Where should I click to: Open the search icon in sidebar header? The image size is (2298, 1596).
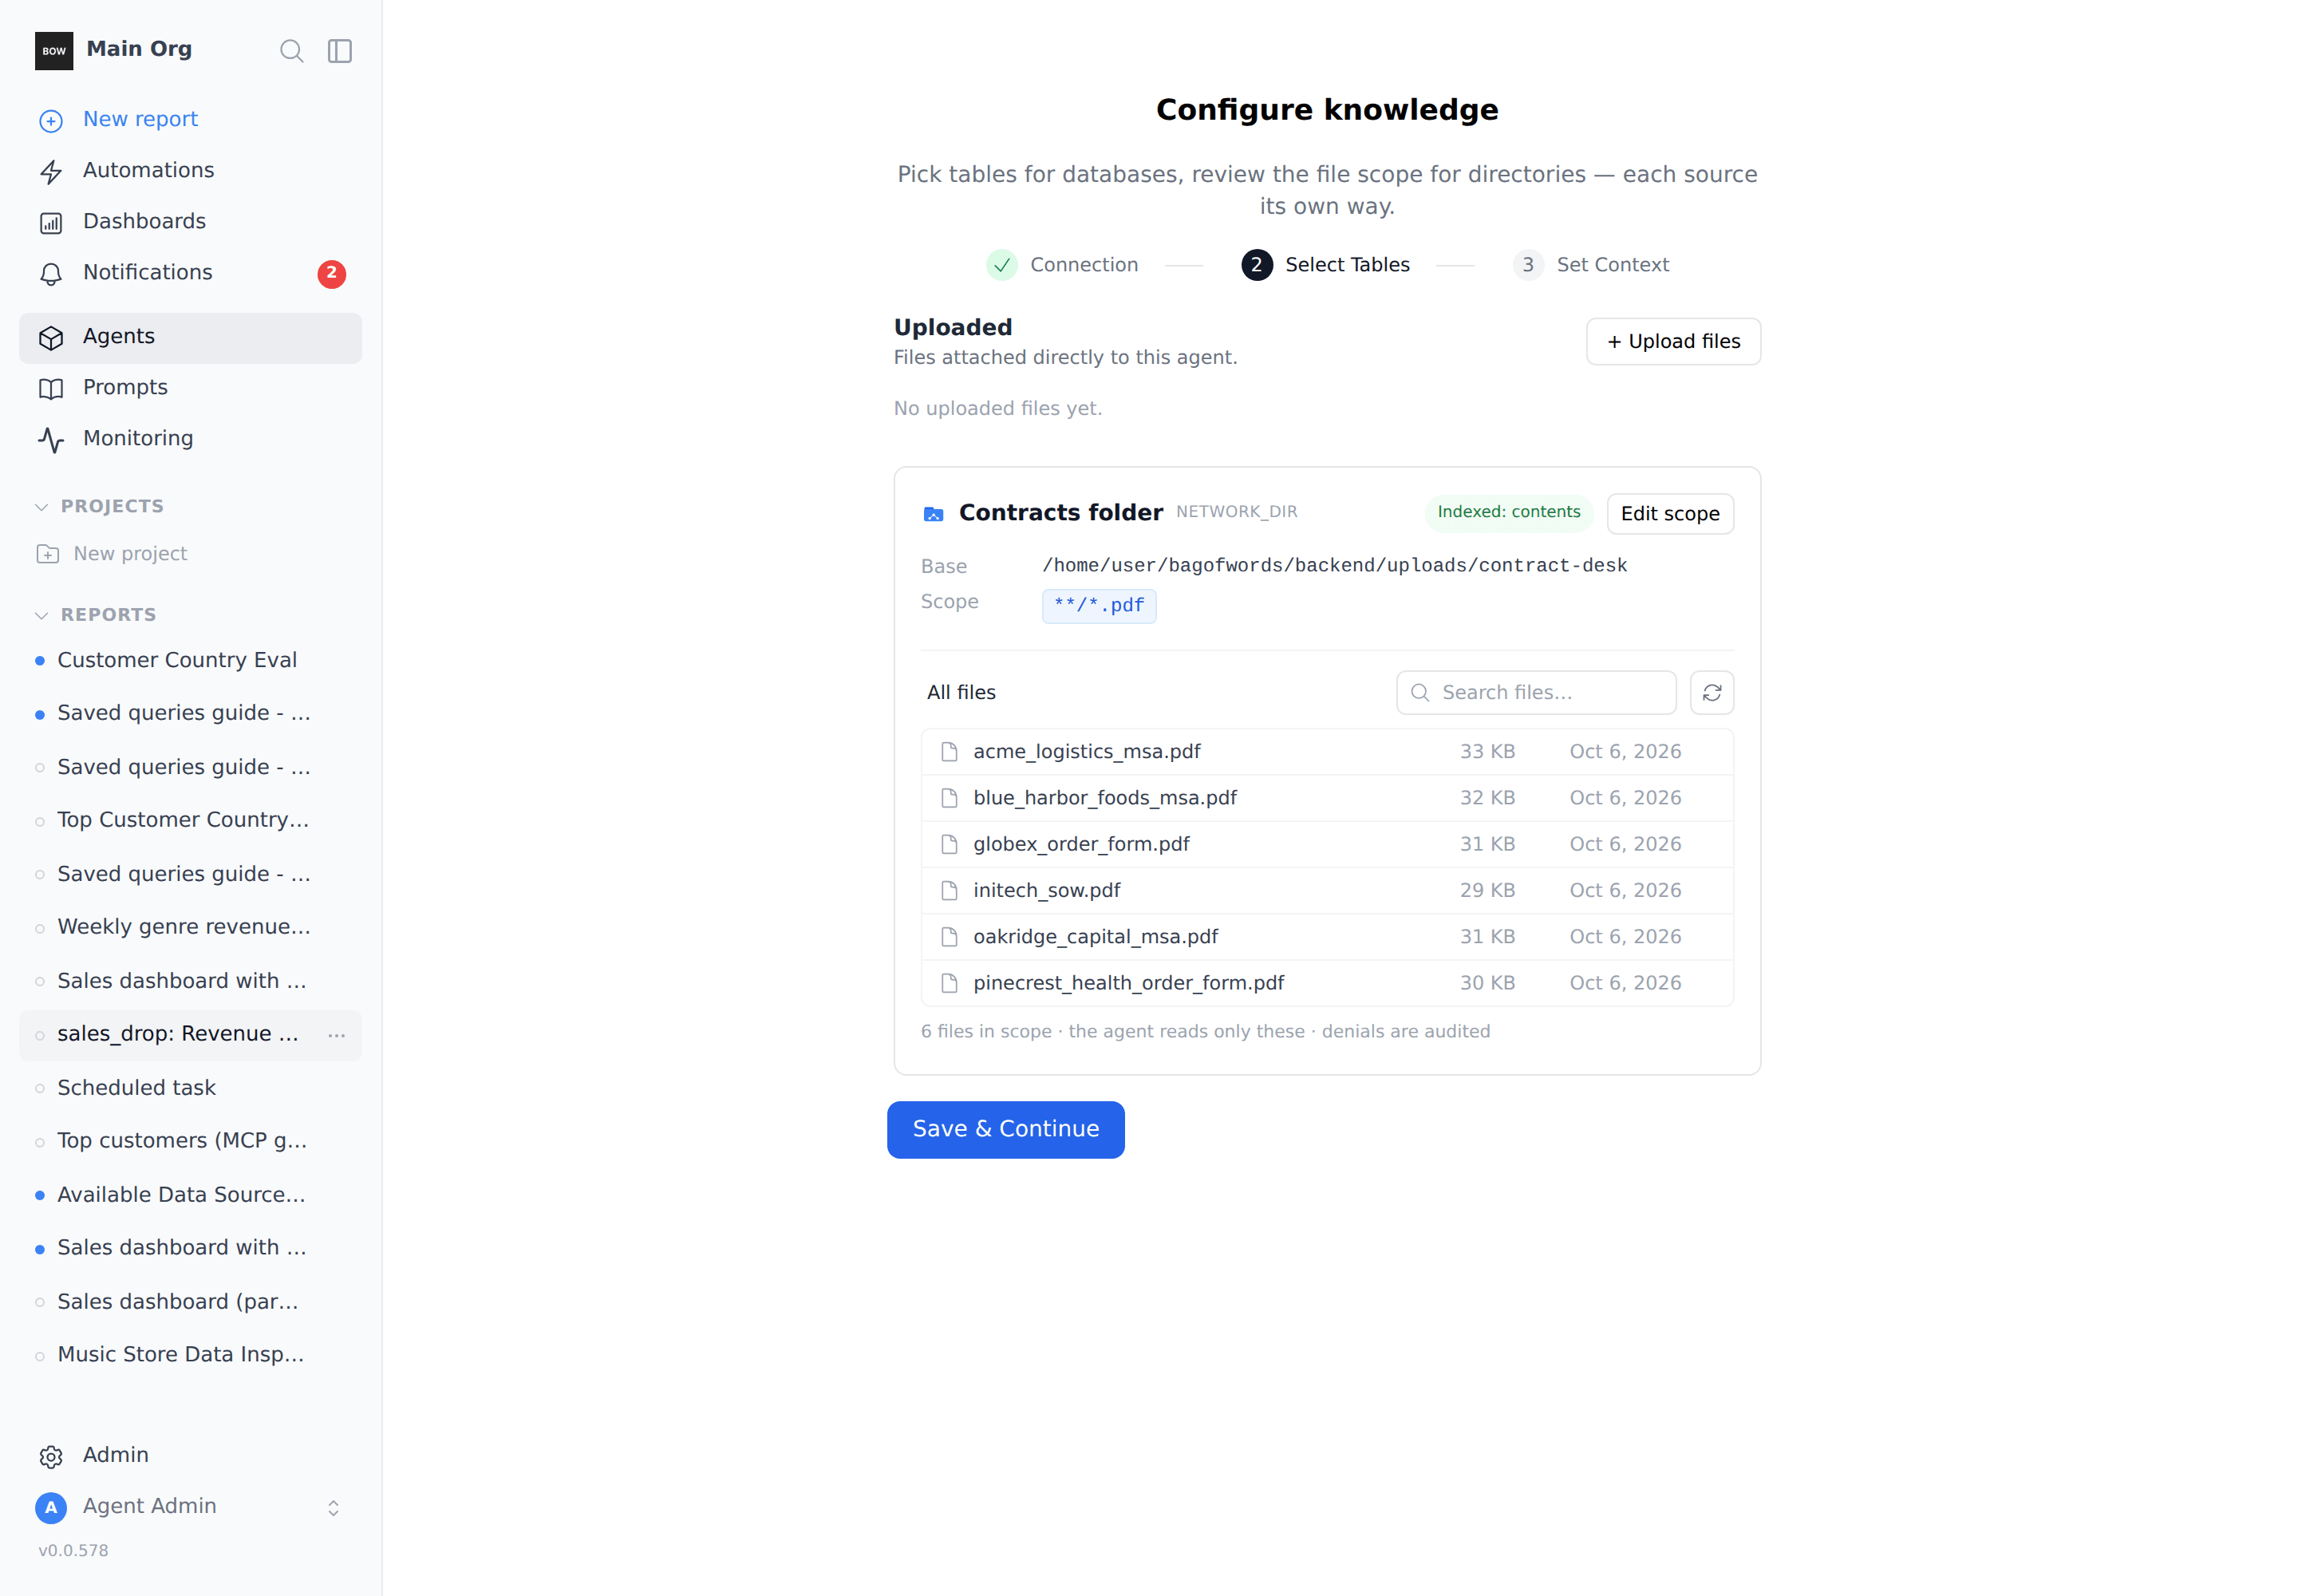pos(291,51)
